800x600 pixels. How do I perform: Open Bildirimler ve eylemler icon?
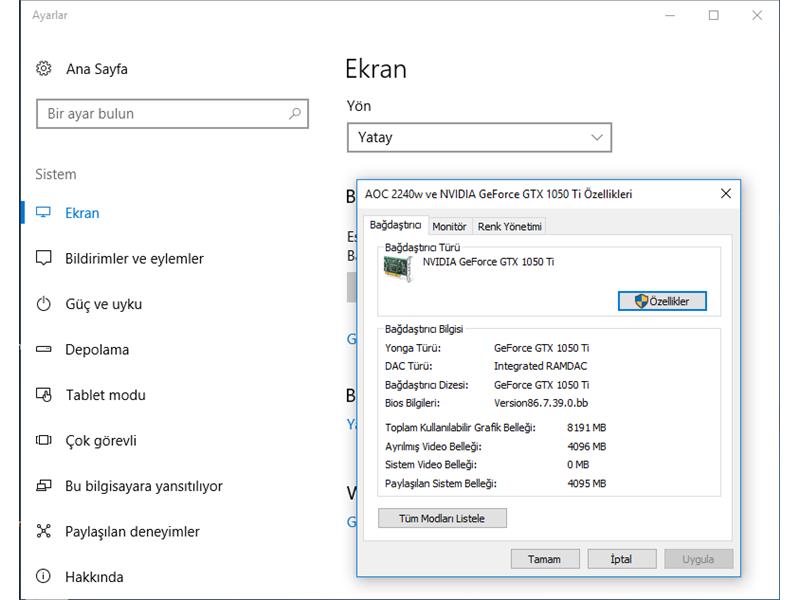point(43,258)
